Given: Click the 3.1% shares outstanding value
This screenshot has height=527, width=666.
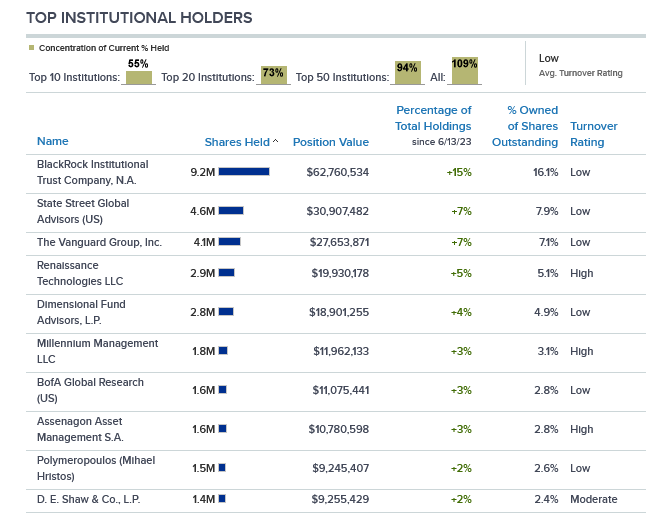Looking at the screenshot, I should click(x=548, y=351).
